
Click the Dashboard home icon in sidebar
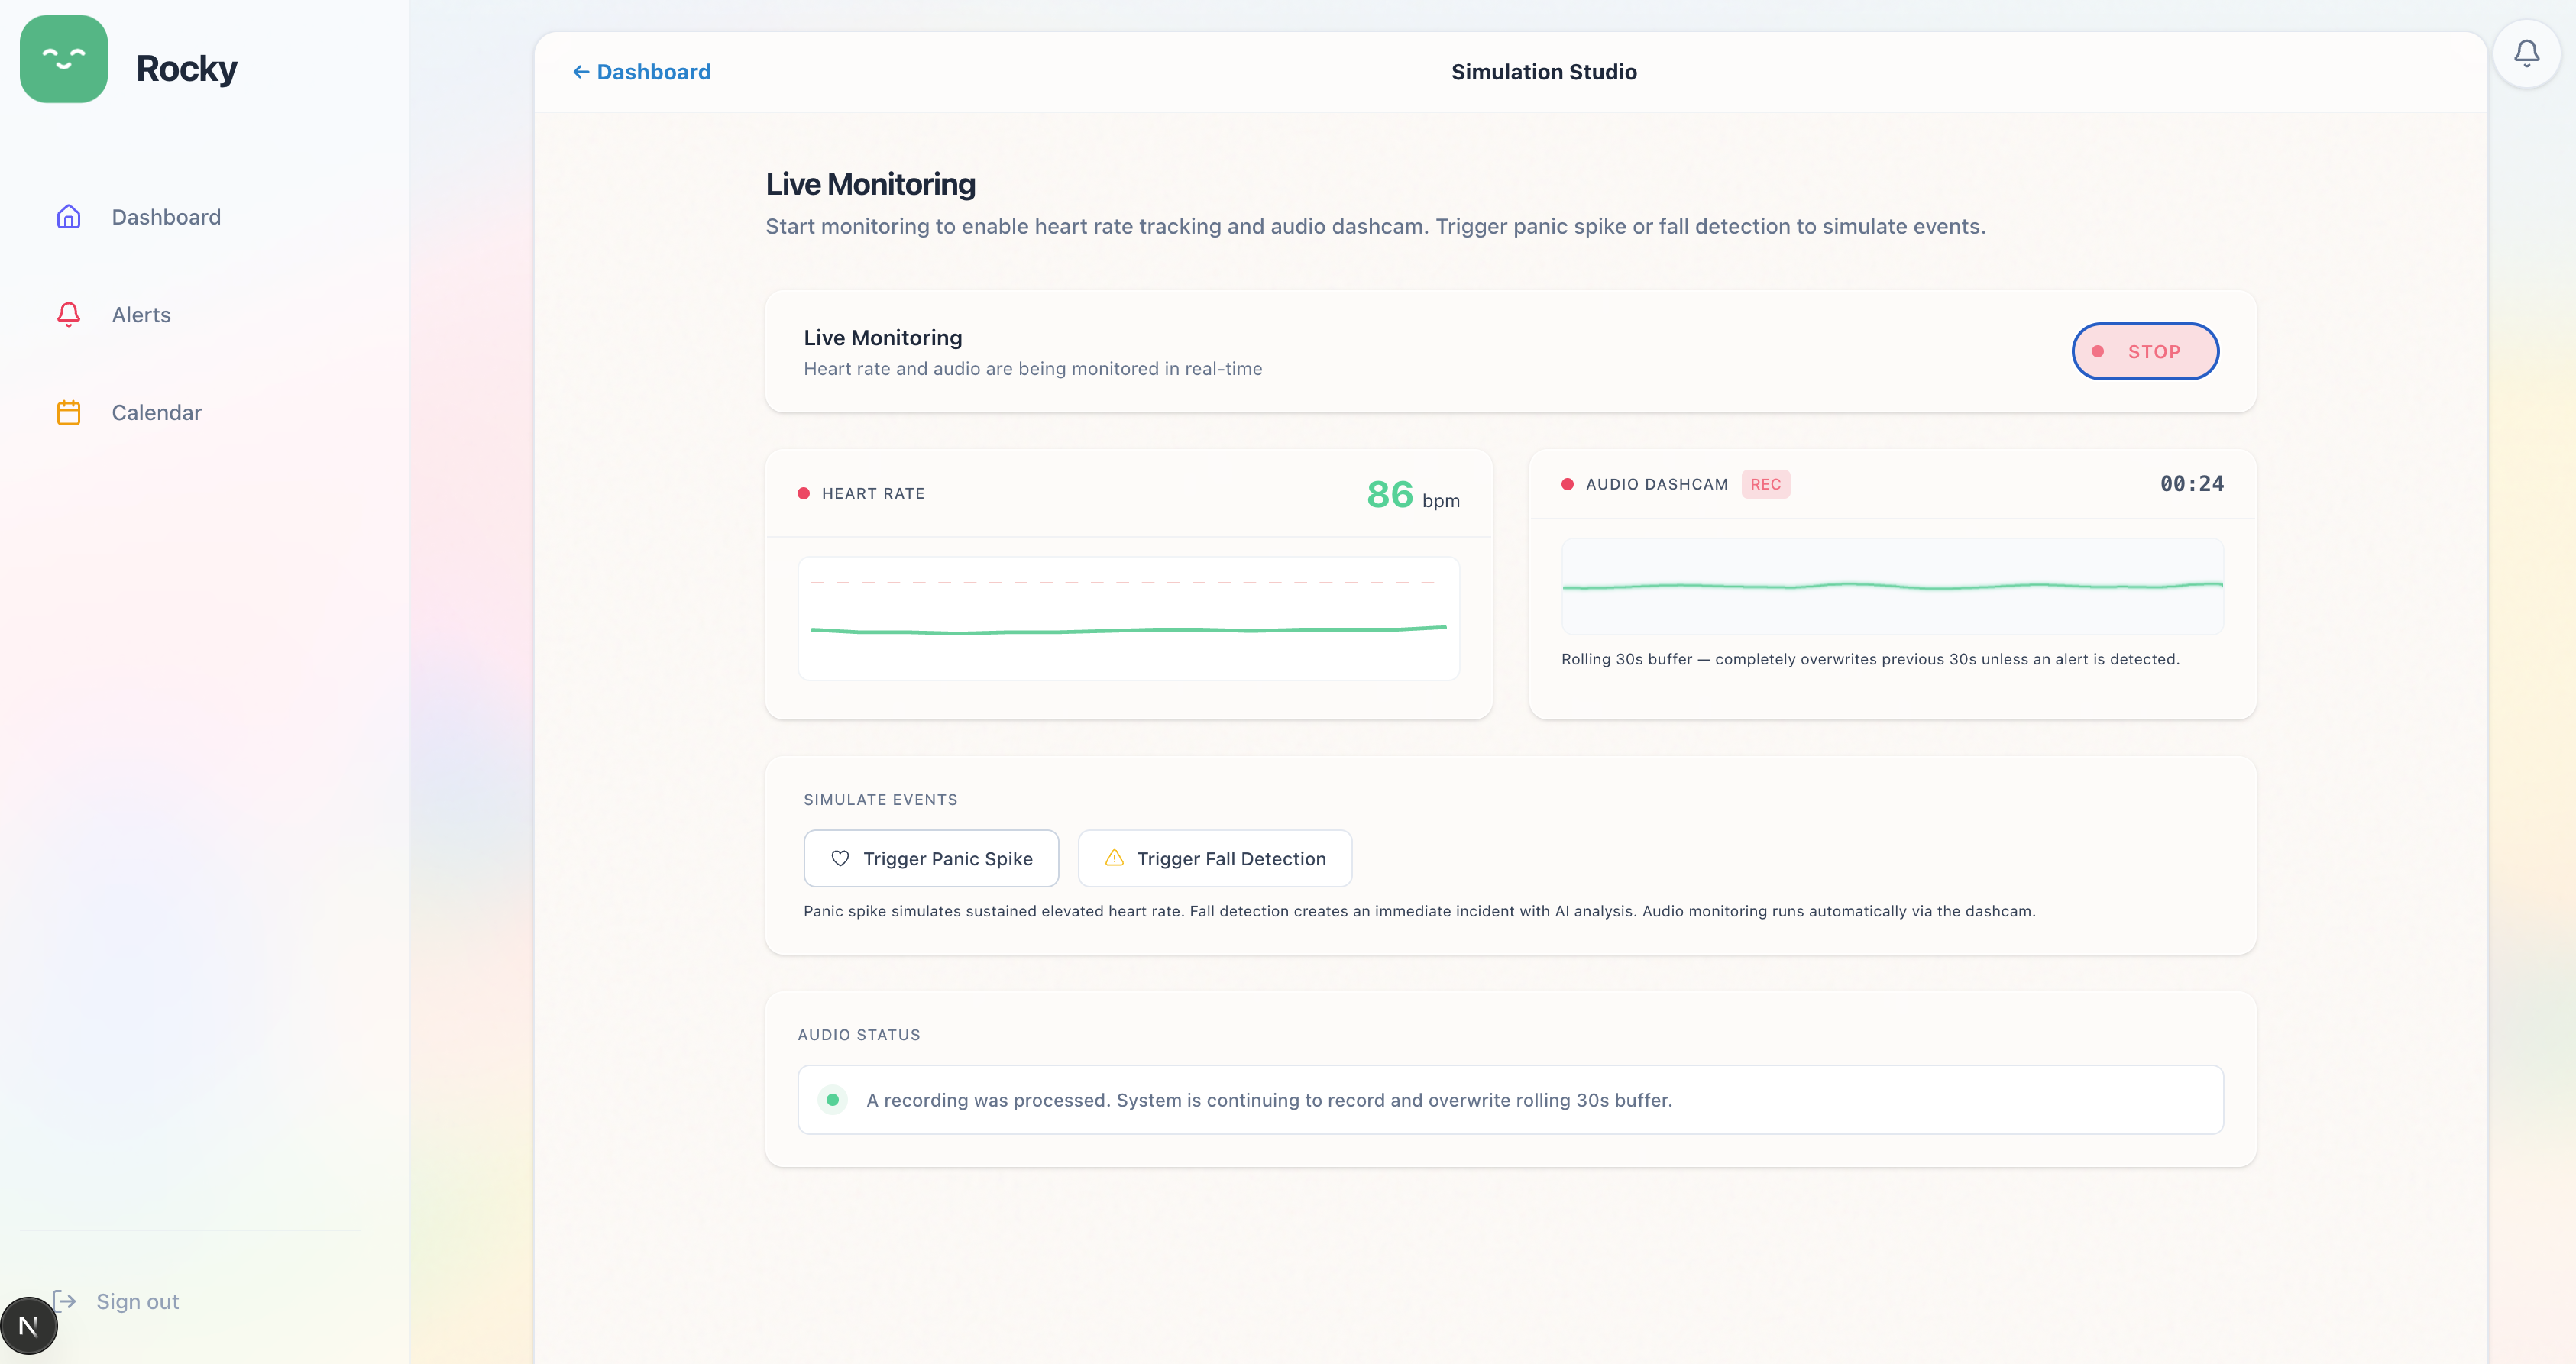[x=68, y=217]
